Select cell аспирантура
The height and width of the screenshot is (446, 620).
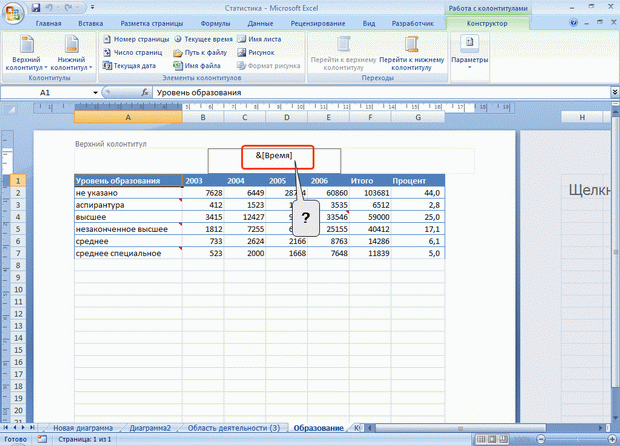click(x=128, y=205)
